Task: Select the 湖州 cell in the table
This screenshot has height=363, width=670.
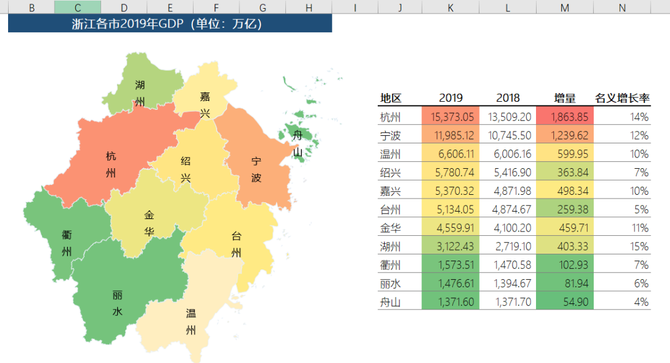Action: [400, 246]
